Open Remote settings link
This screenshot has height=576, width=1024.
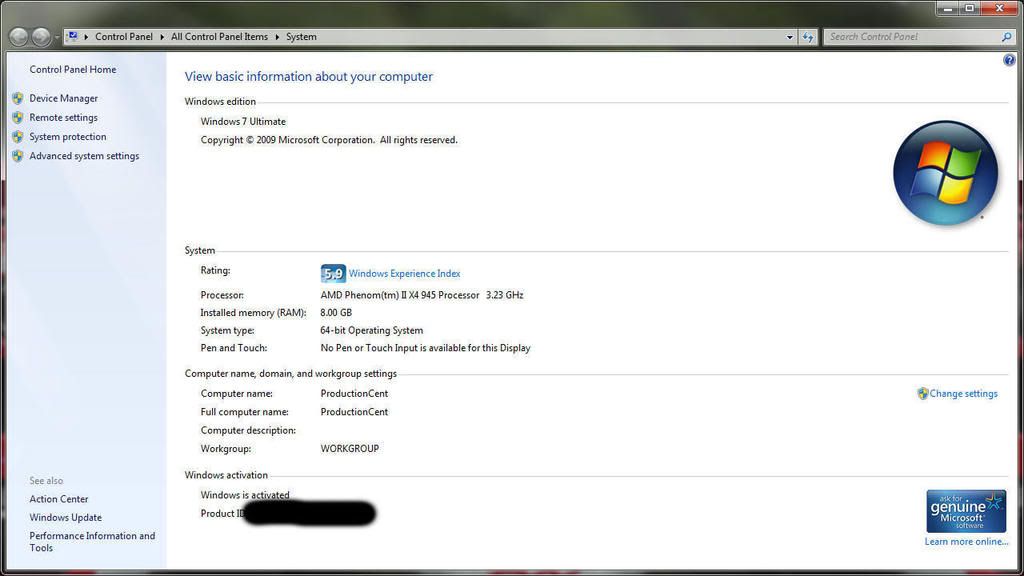pos(63,118)
